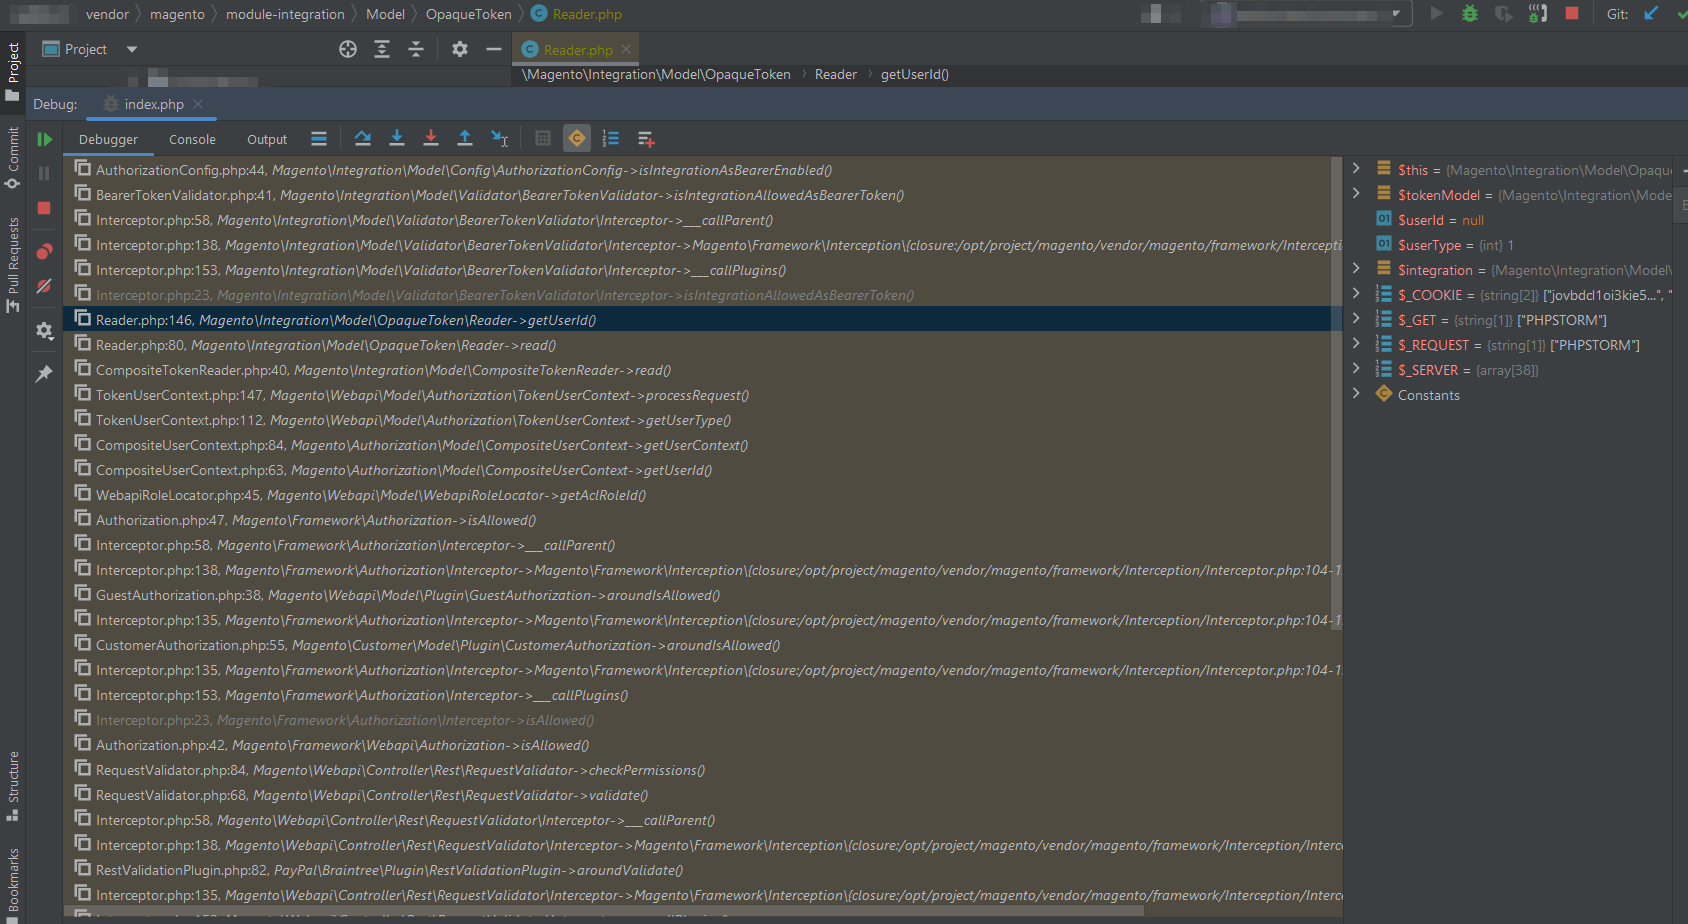Expand the $_REQUEST variable node

pyautogui.click(x=1356, y=343)
